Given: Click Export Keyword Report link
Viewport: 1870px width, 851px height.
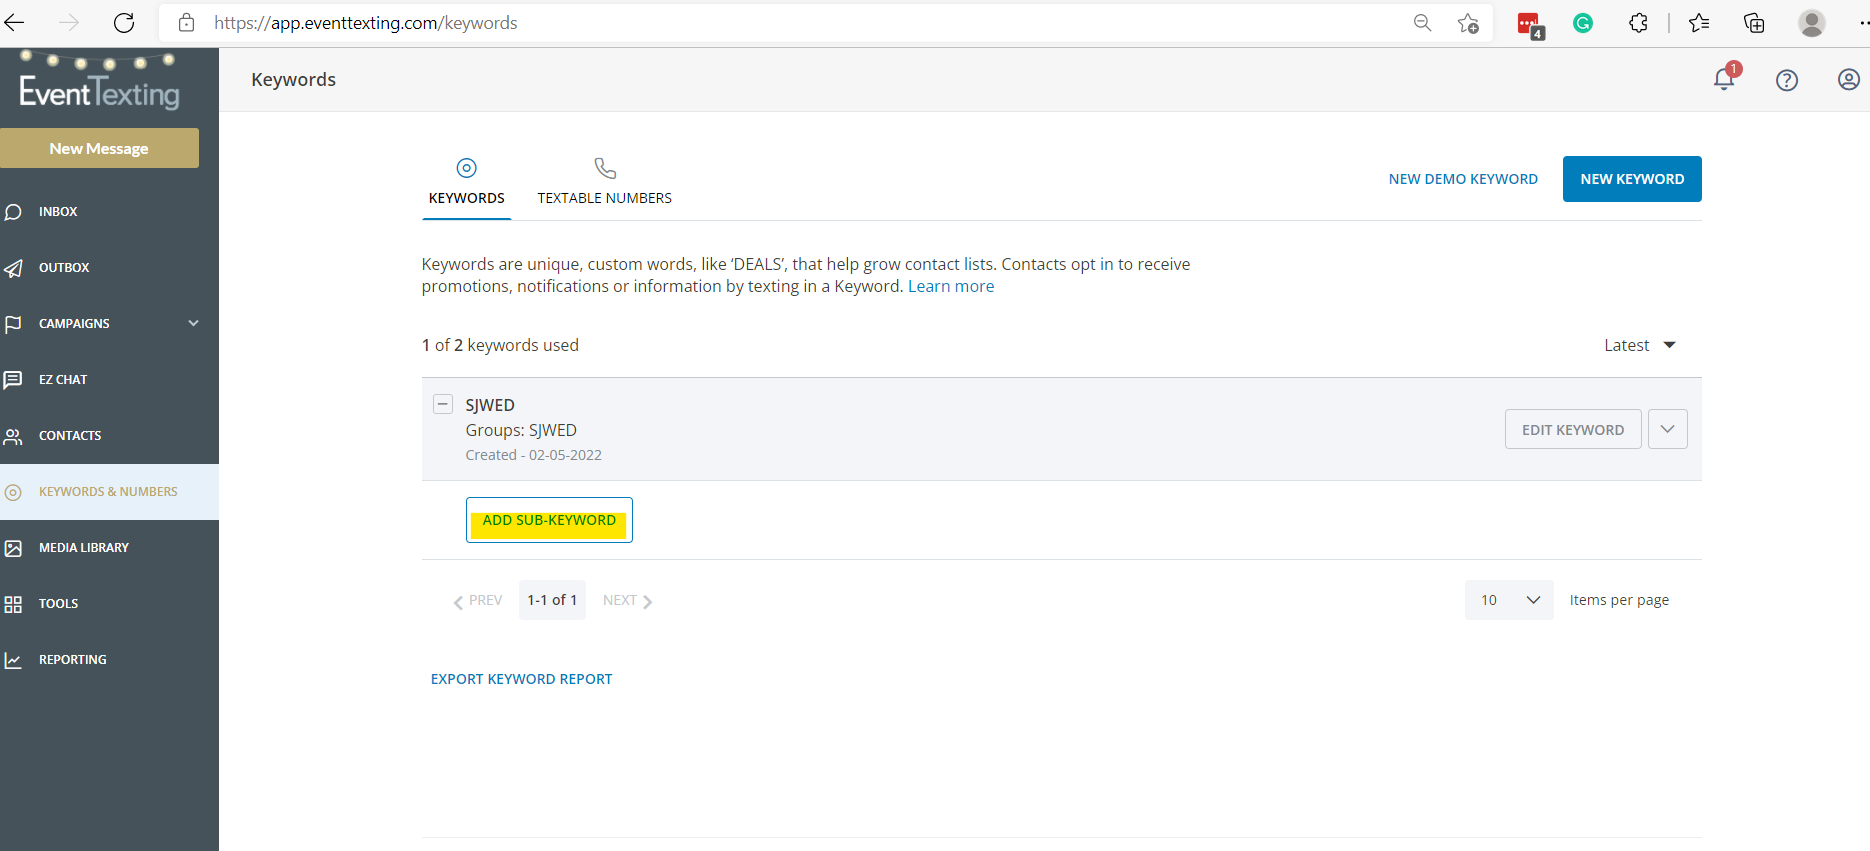Looking at the screenshot, I should (521, 679).
